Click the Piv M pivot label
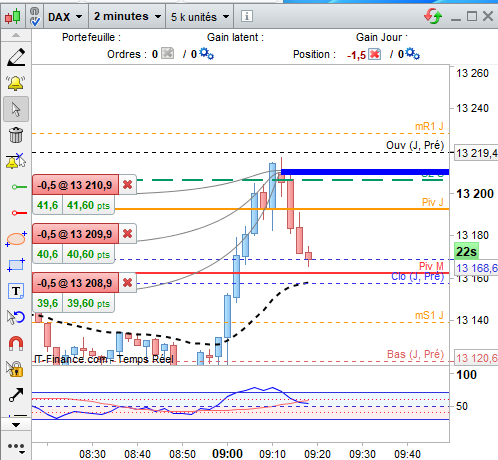 (431, 266)
